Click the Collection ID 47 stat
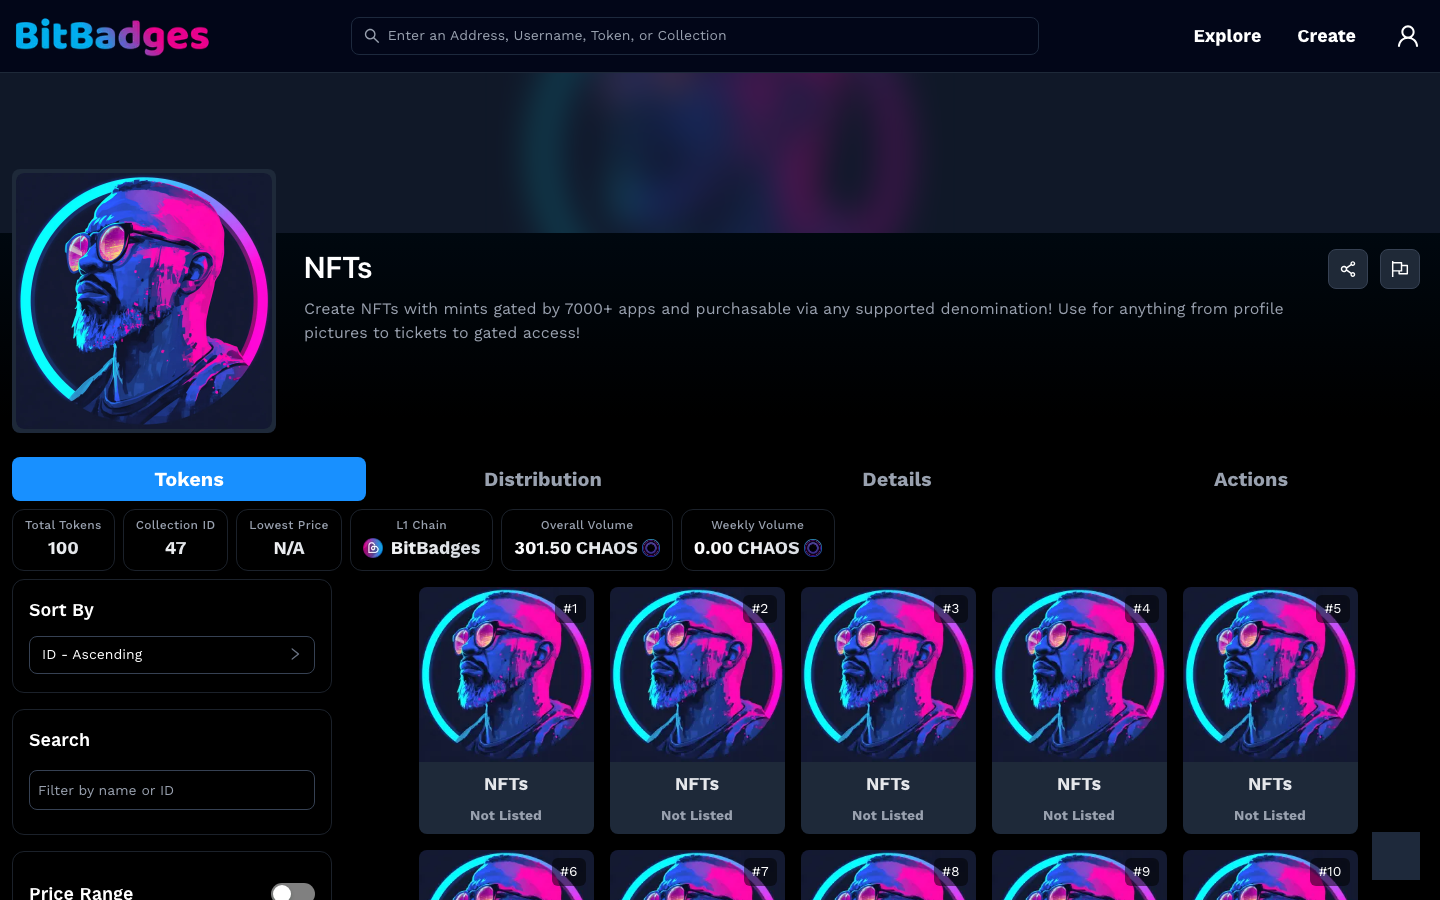1440x900 pixels. pyautogui.click(x=175, y=540)
